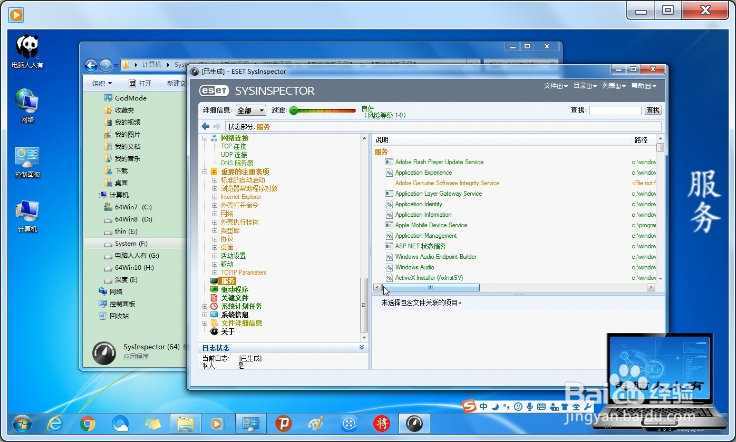This screenshot has width=736, height=442.
Task: Click the Windows Audio service icon
Action: 389,267
